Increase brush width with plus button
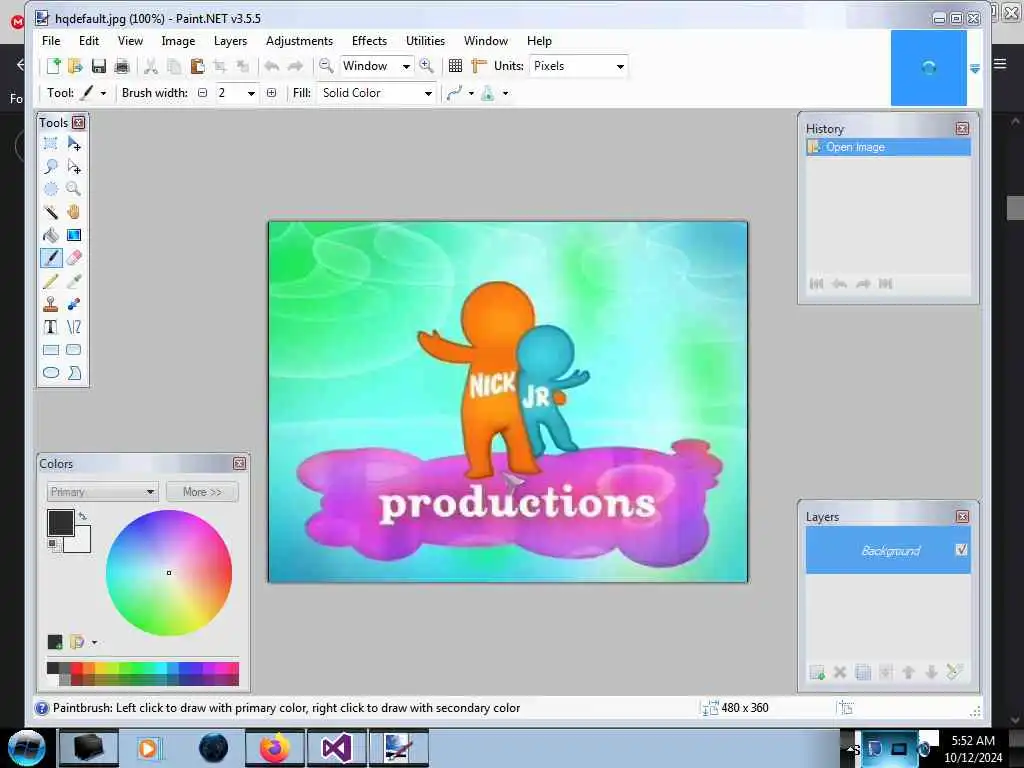 (272, 93)
